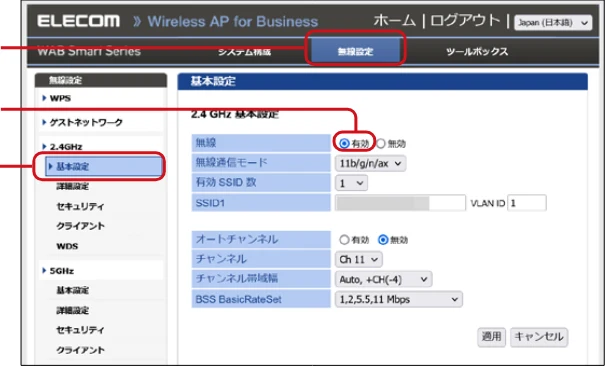The image size is (605, 366).
Task: Open the Japan (日本語) language dropdown
Action: [x=553, y=23]
